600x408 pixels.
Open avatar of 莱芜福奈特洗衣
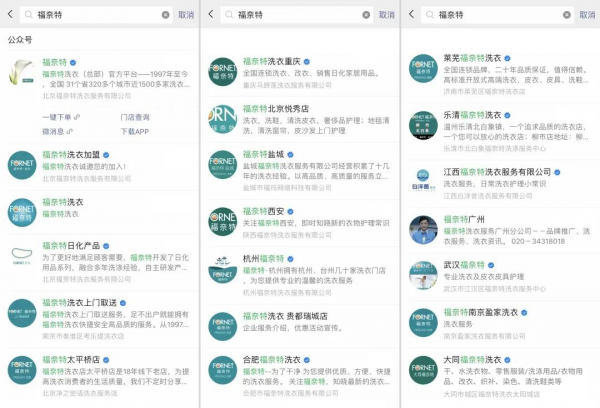tap(423, 68)
